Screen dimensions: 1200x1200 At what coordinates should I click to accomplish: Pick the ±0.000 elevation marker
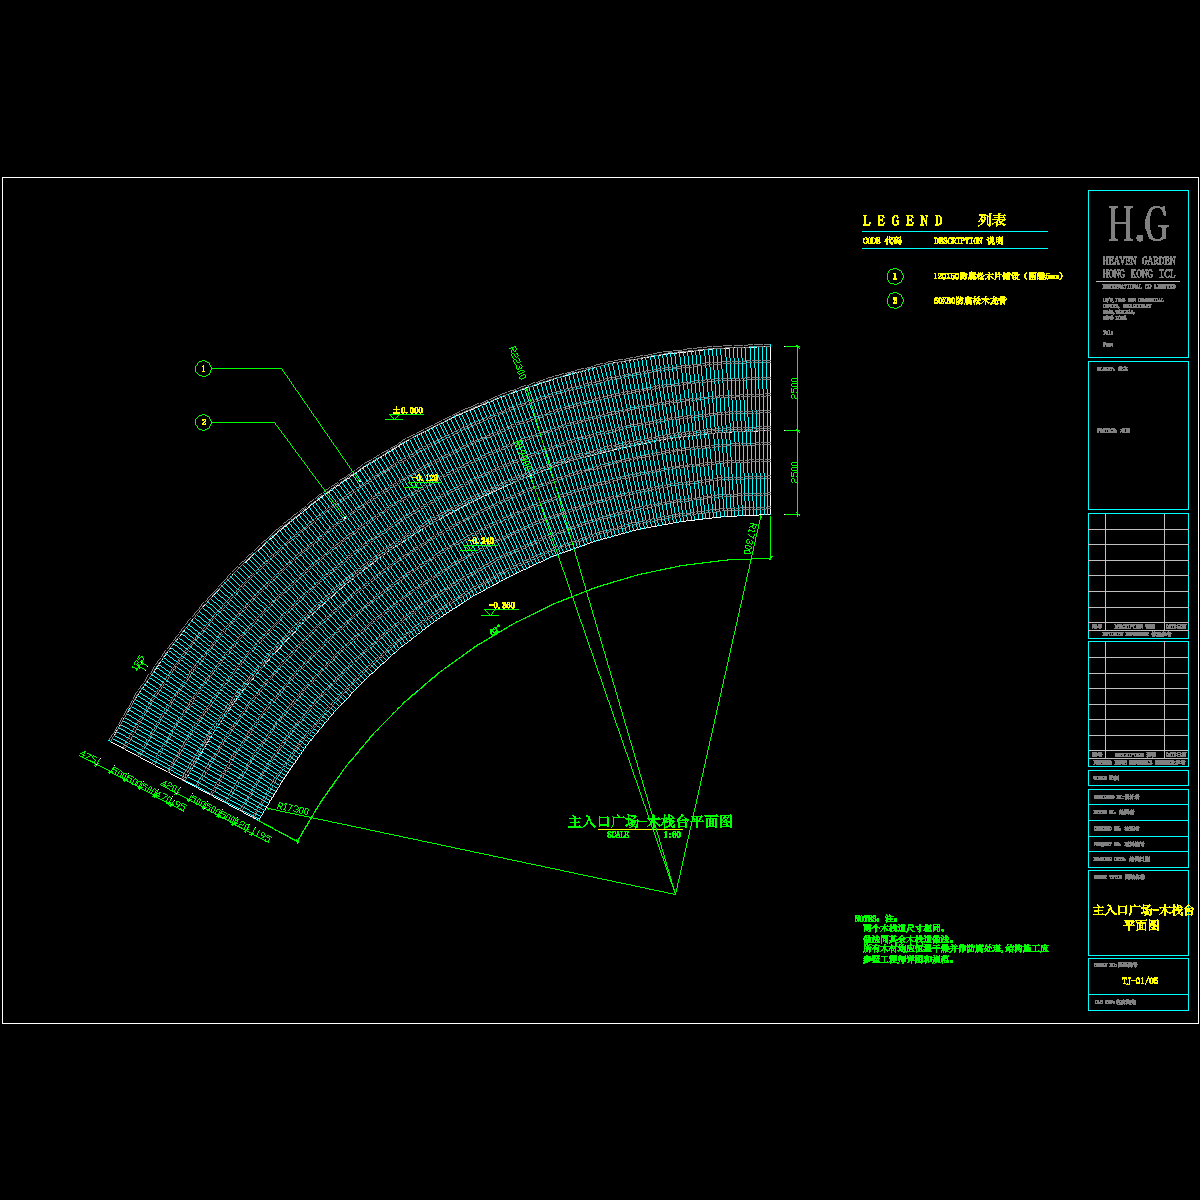(x=407, y=411)
